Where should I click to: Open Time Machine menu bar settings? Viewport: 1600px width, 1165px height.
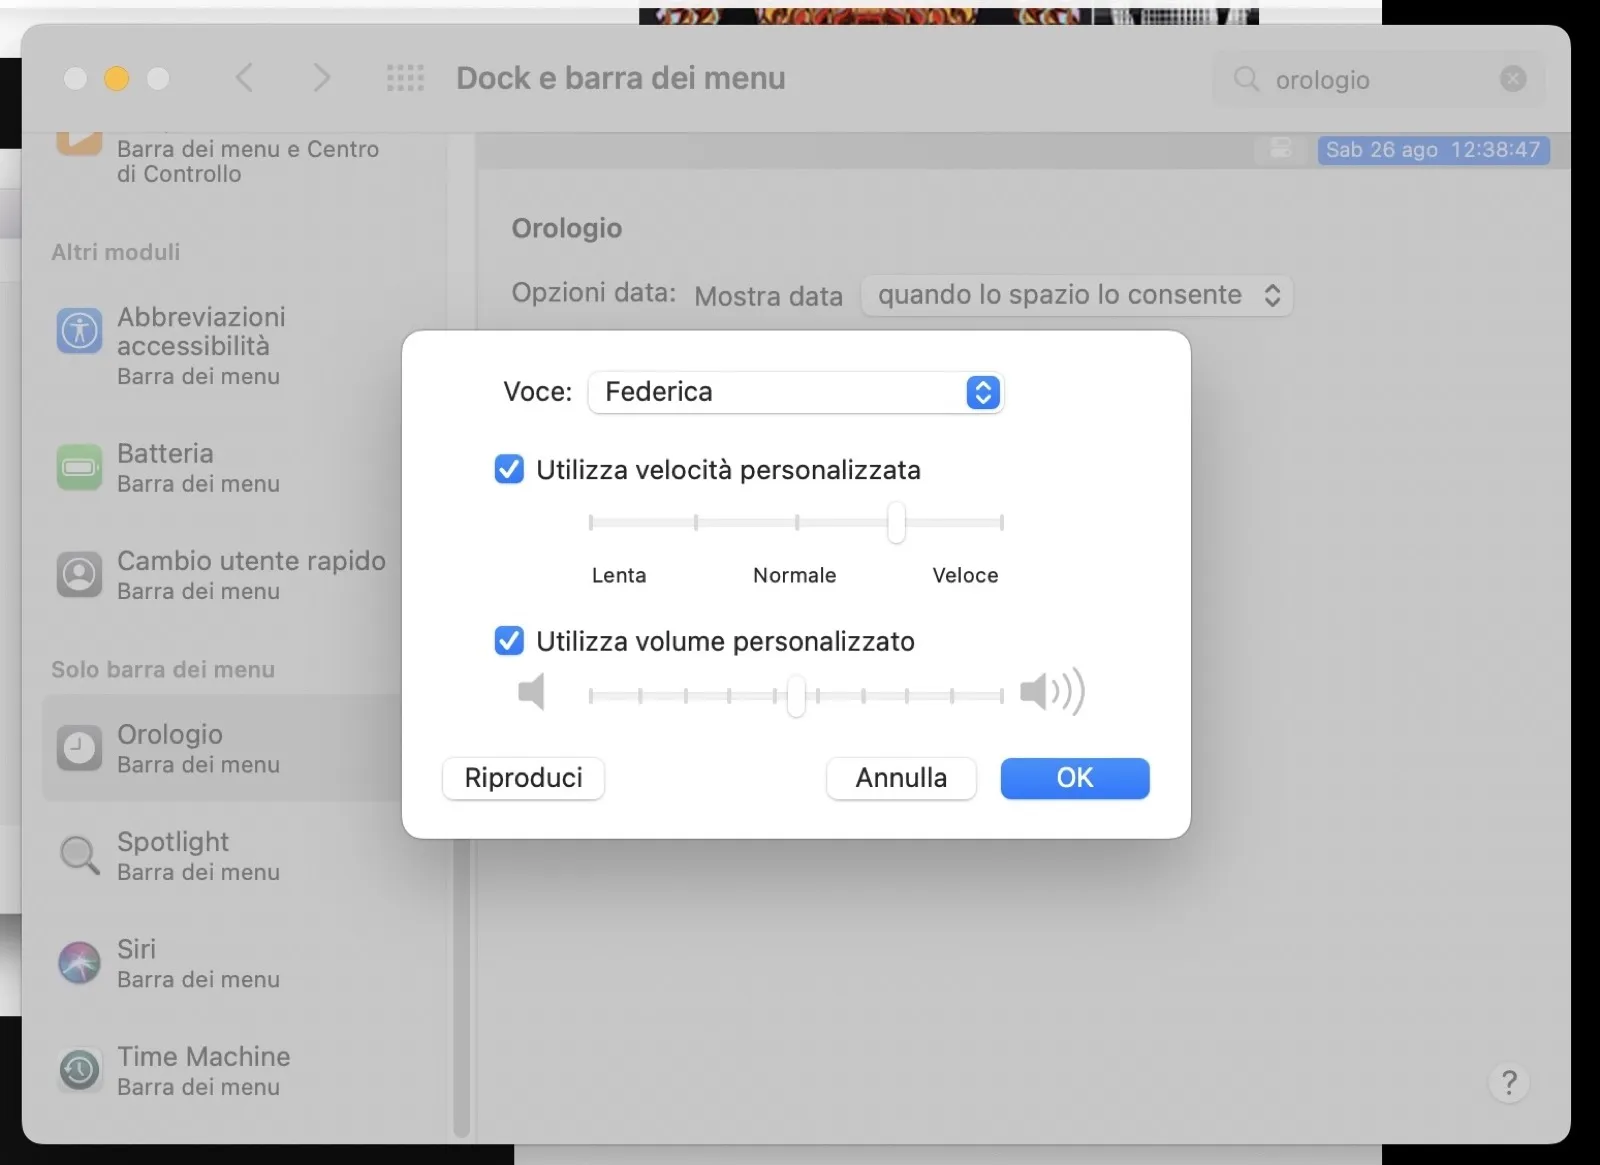tap(79, 1070)
